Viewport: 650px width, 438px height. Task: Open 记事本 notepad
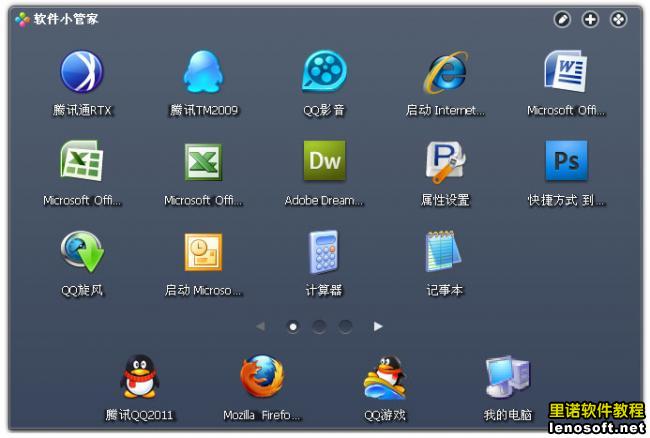(x=443, y=251)
